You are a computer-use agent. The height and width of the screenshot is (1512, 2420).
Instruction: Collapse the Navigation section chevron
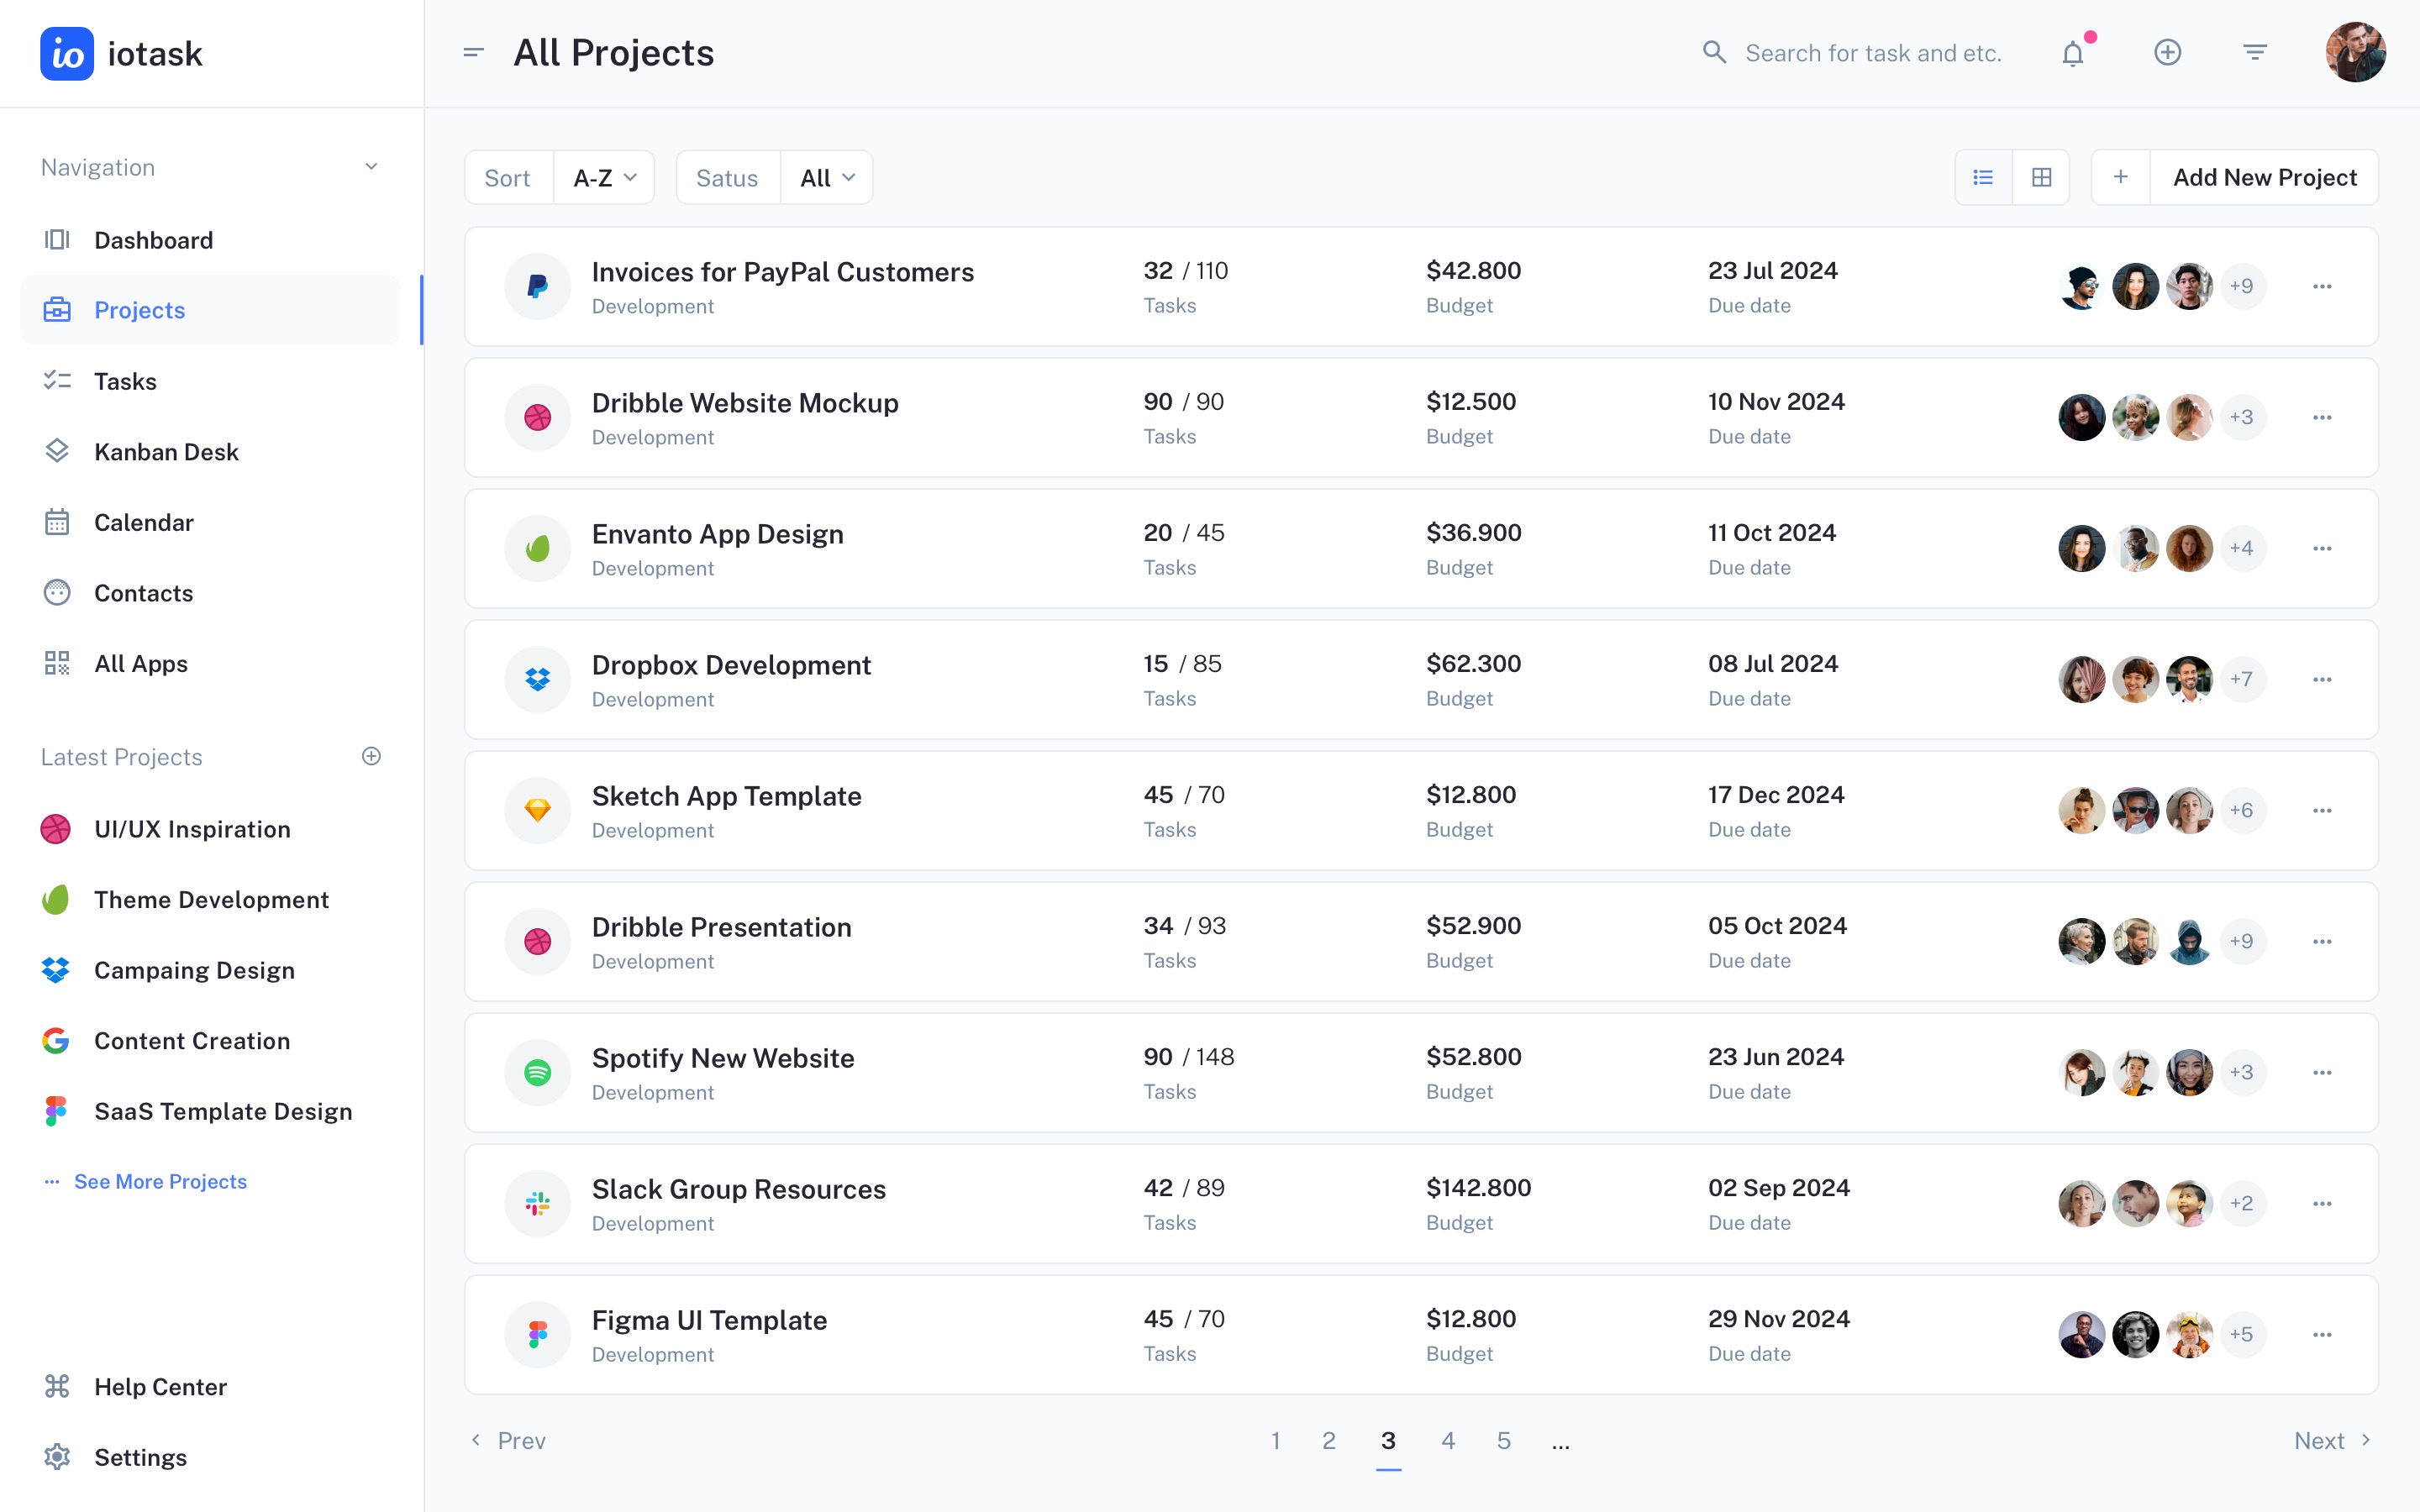click(x=371, y=167)
